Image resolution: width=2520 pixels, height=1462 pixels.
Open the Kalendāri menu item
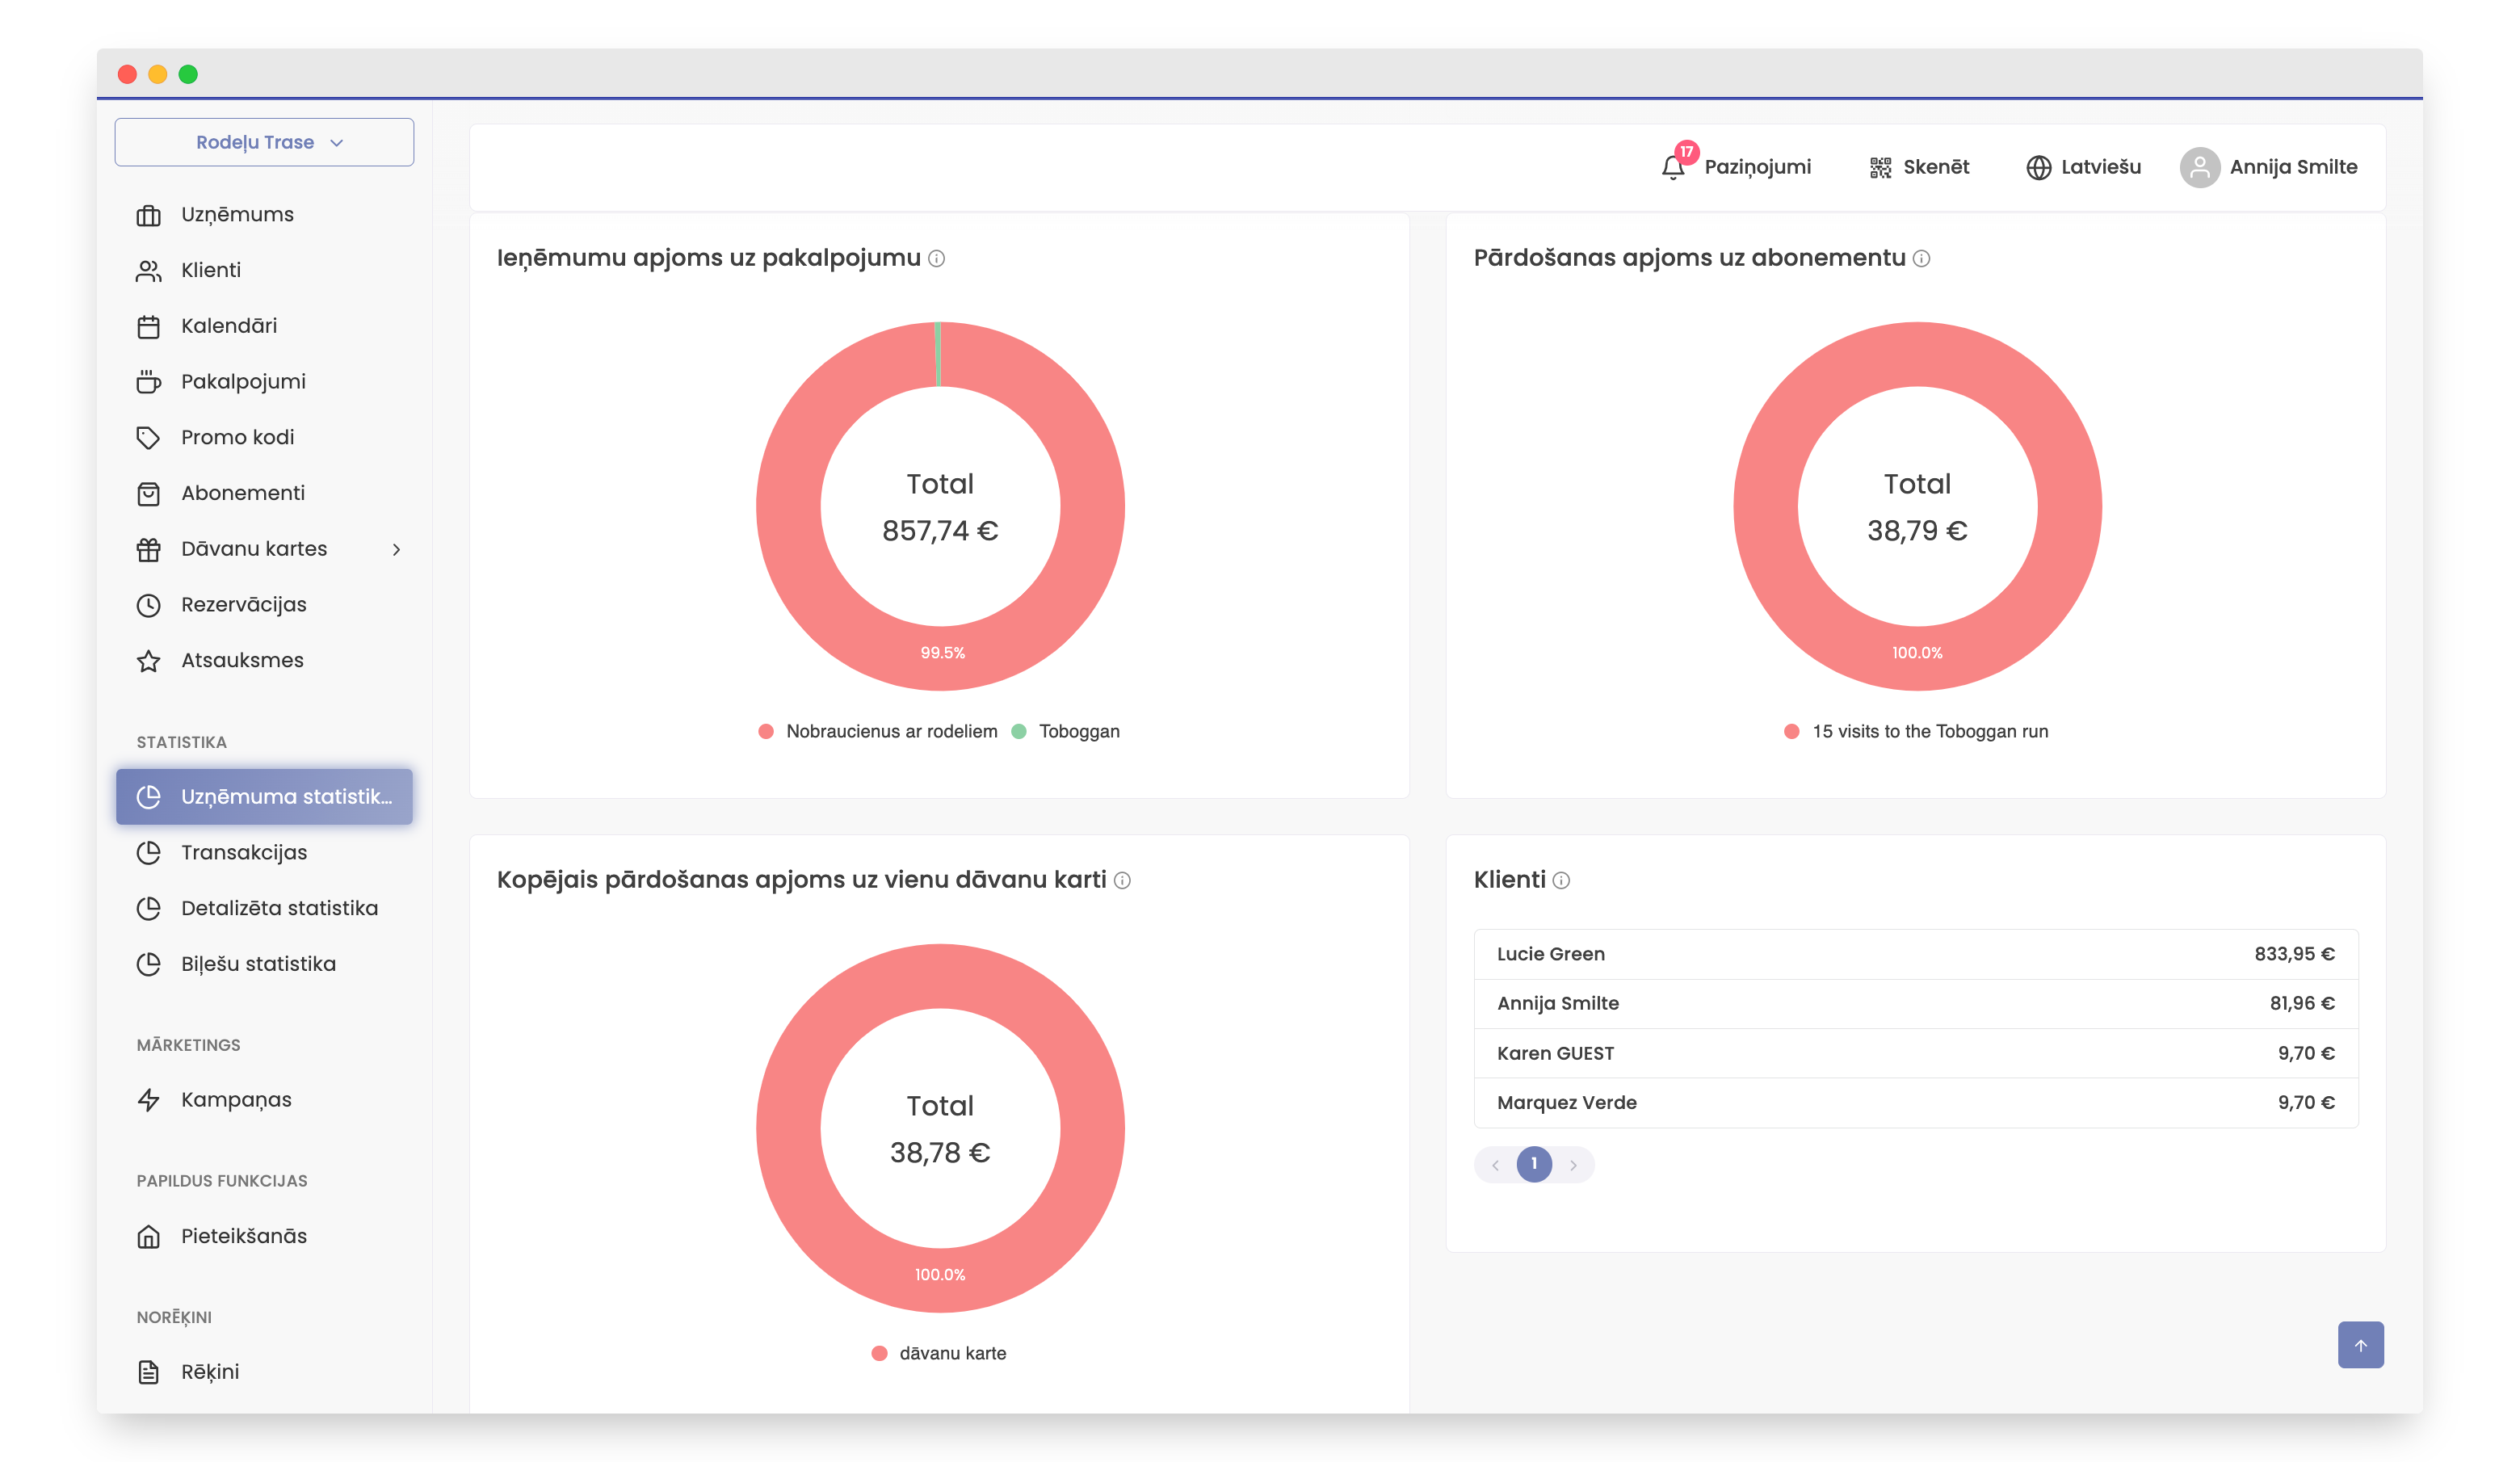pos(228,326)
